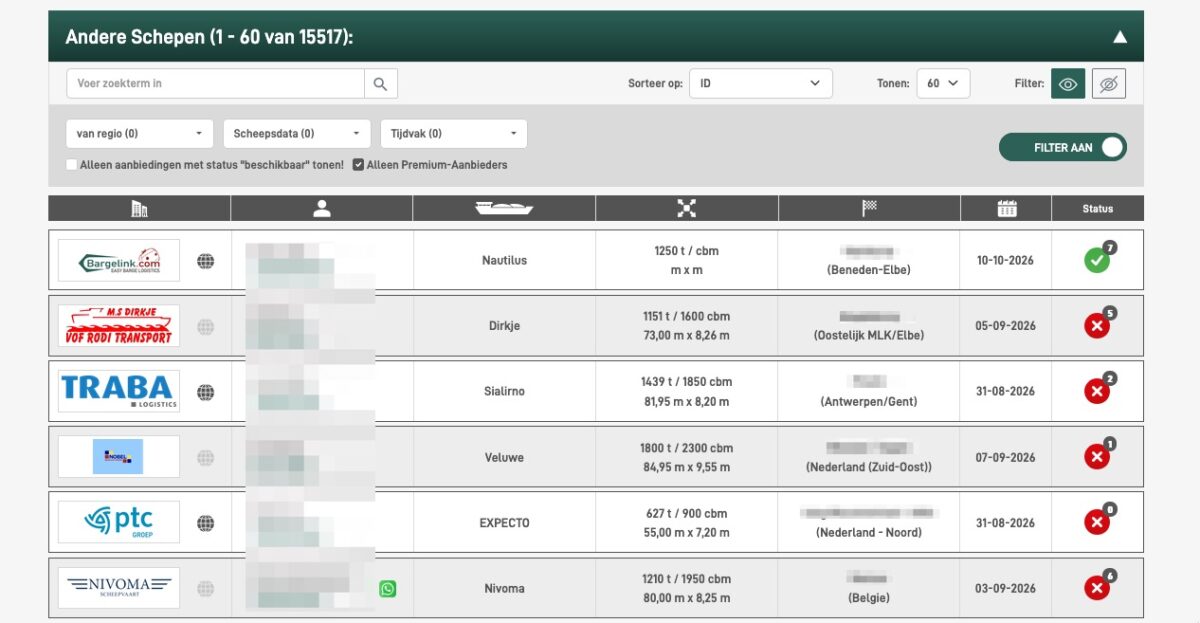Sort by the destination flag column icon
Screen dimensions: 1200x623
(869, 208)
